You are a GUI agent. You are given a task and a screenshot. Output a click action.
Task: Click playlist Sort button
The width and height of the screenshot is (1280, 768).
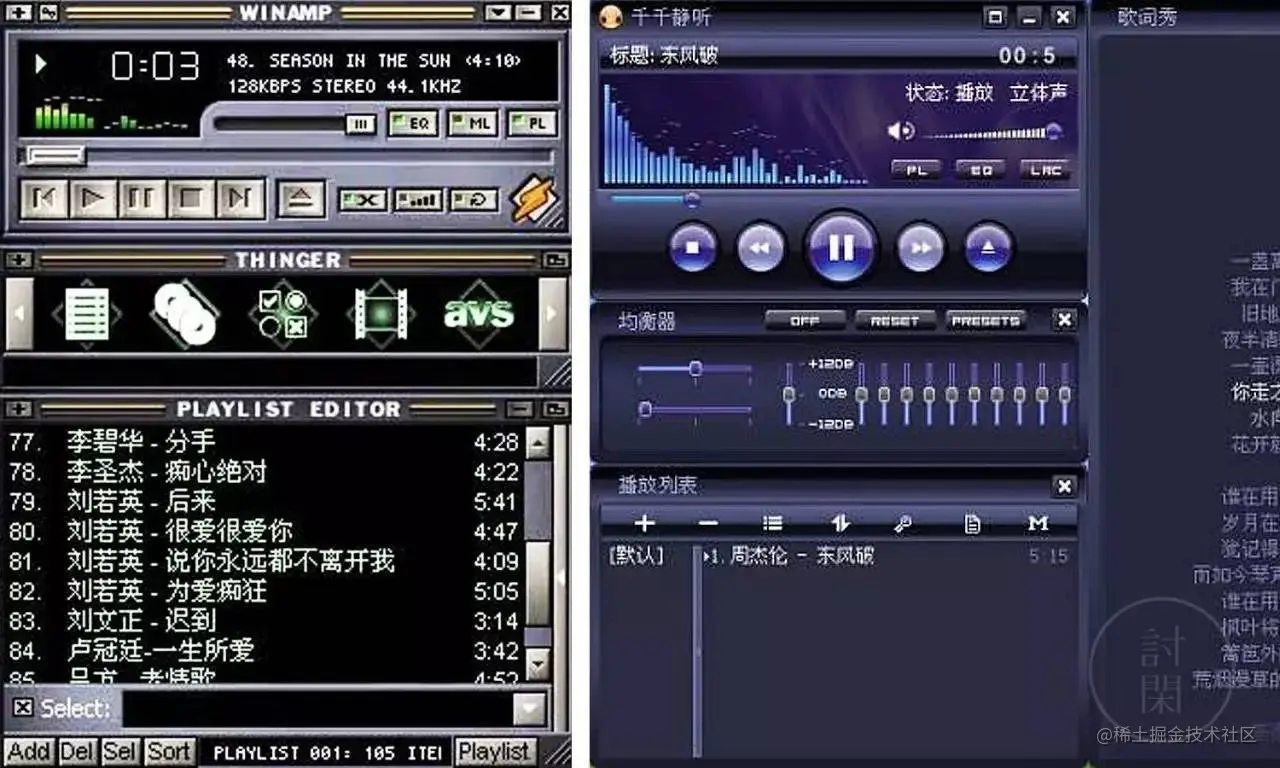[x=169, y=752]
